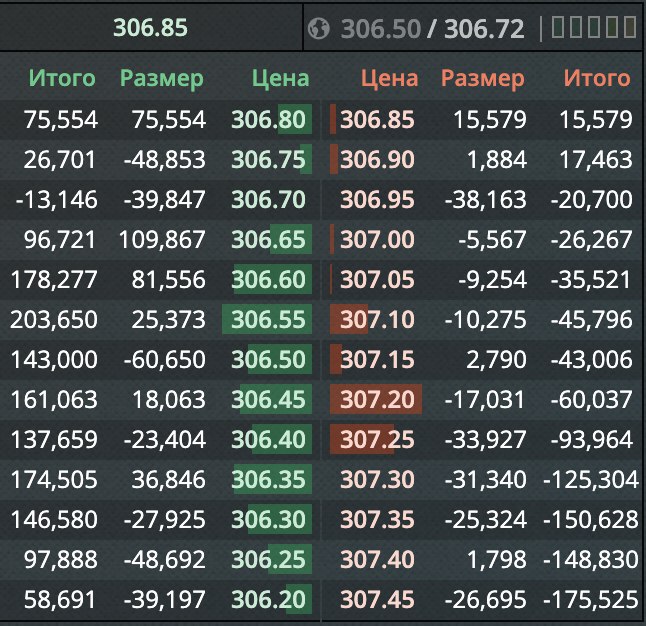Image resolution: width=646 pixels, height=626 pixels.
Task: Click ask size 2,790
Action: click(x=496, y=360)
